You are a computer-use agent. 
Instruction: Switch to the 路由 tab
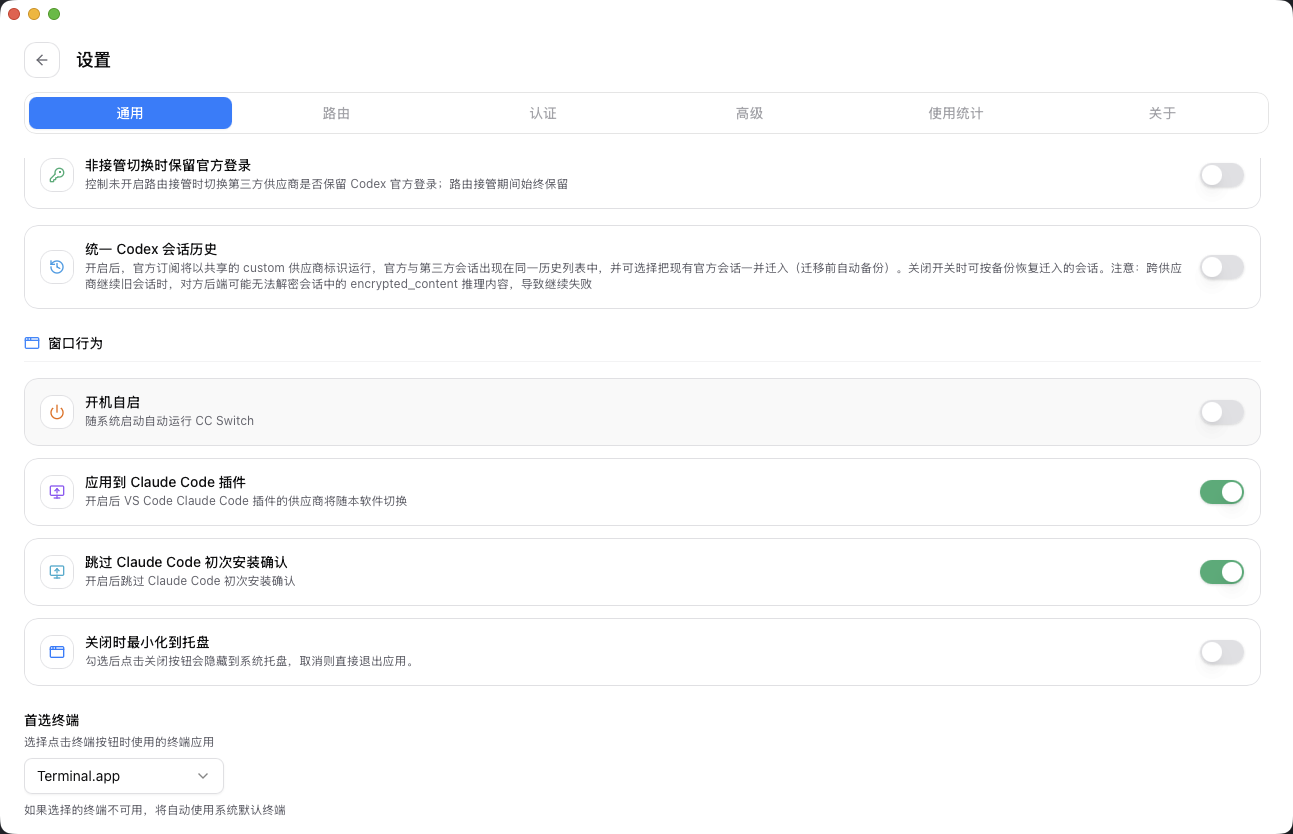click(x=337, y=113)
